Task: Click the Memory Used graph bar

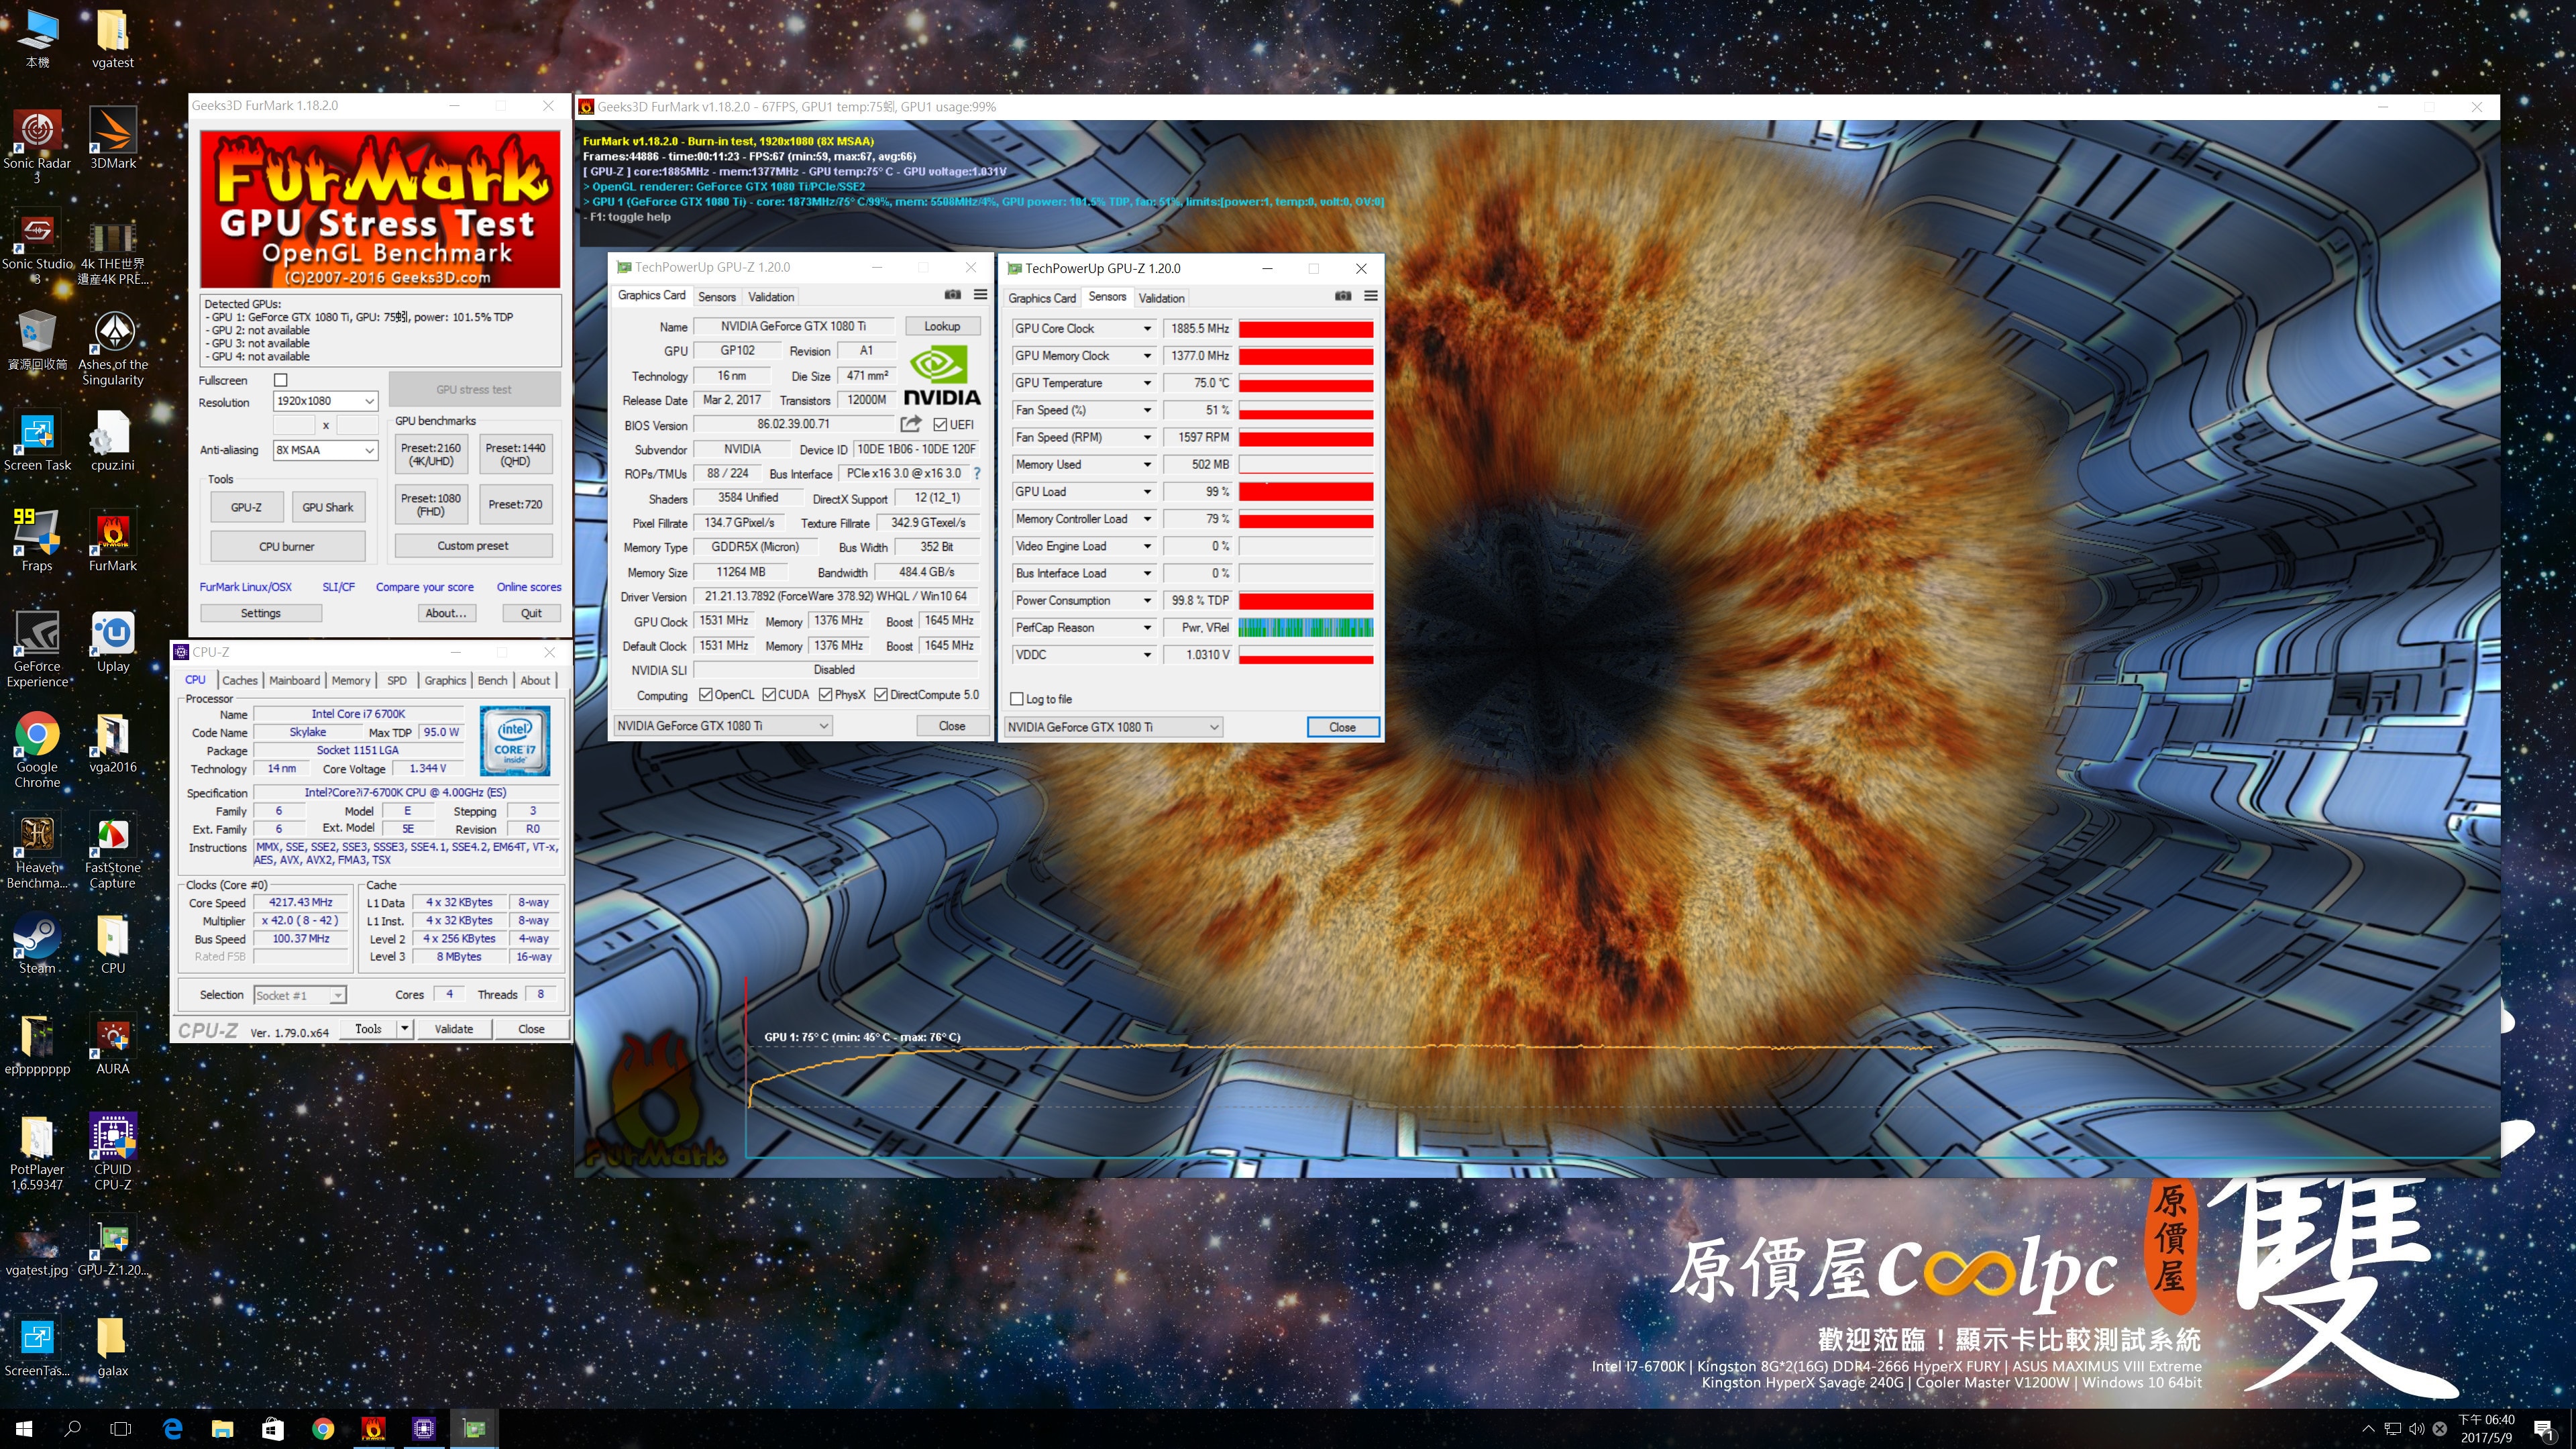Action: (x=1305, y=465)
